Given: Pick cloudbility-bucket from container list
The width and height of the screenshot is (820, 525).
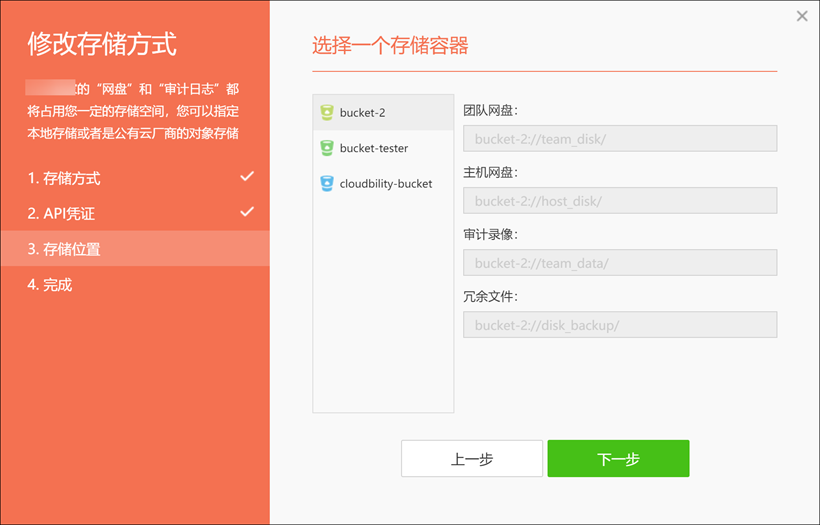Looking at the screenshot, I should pyautogui.click(x=385, y=184).
